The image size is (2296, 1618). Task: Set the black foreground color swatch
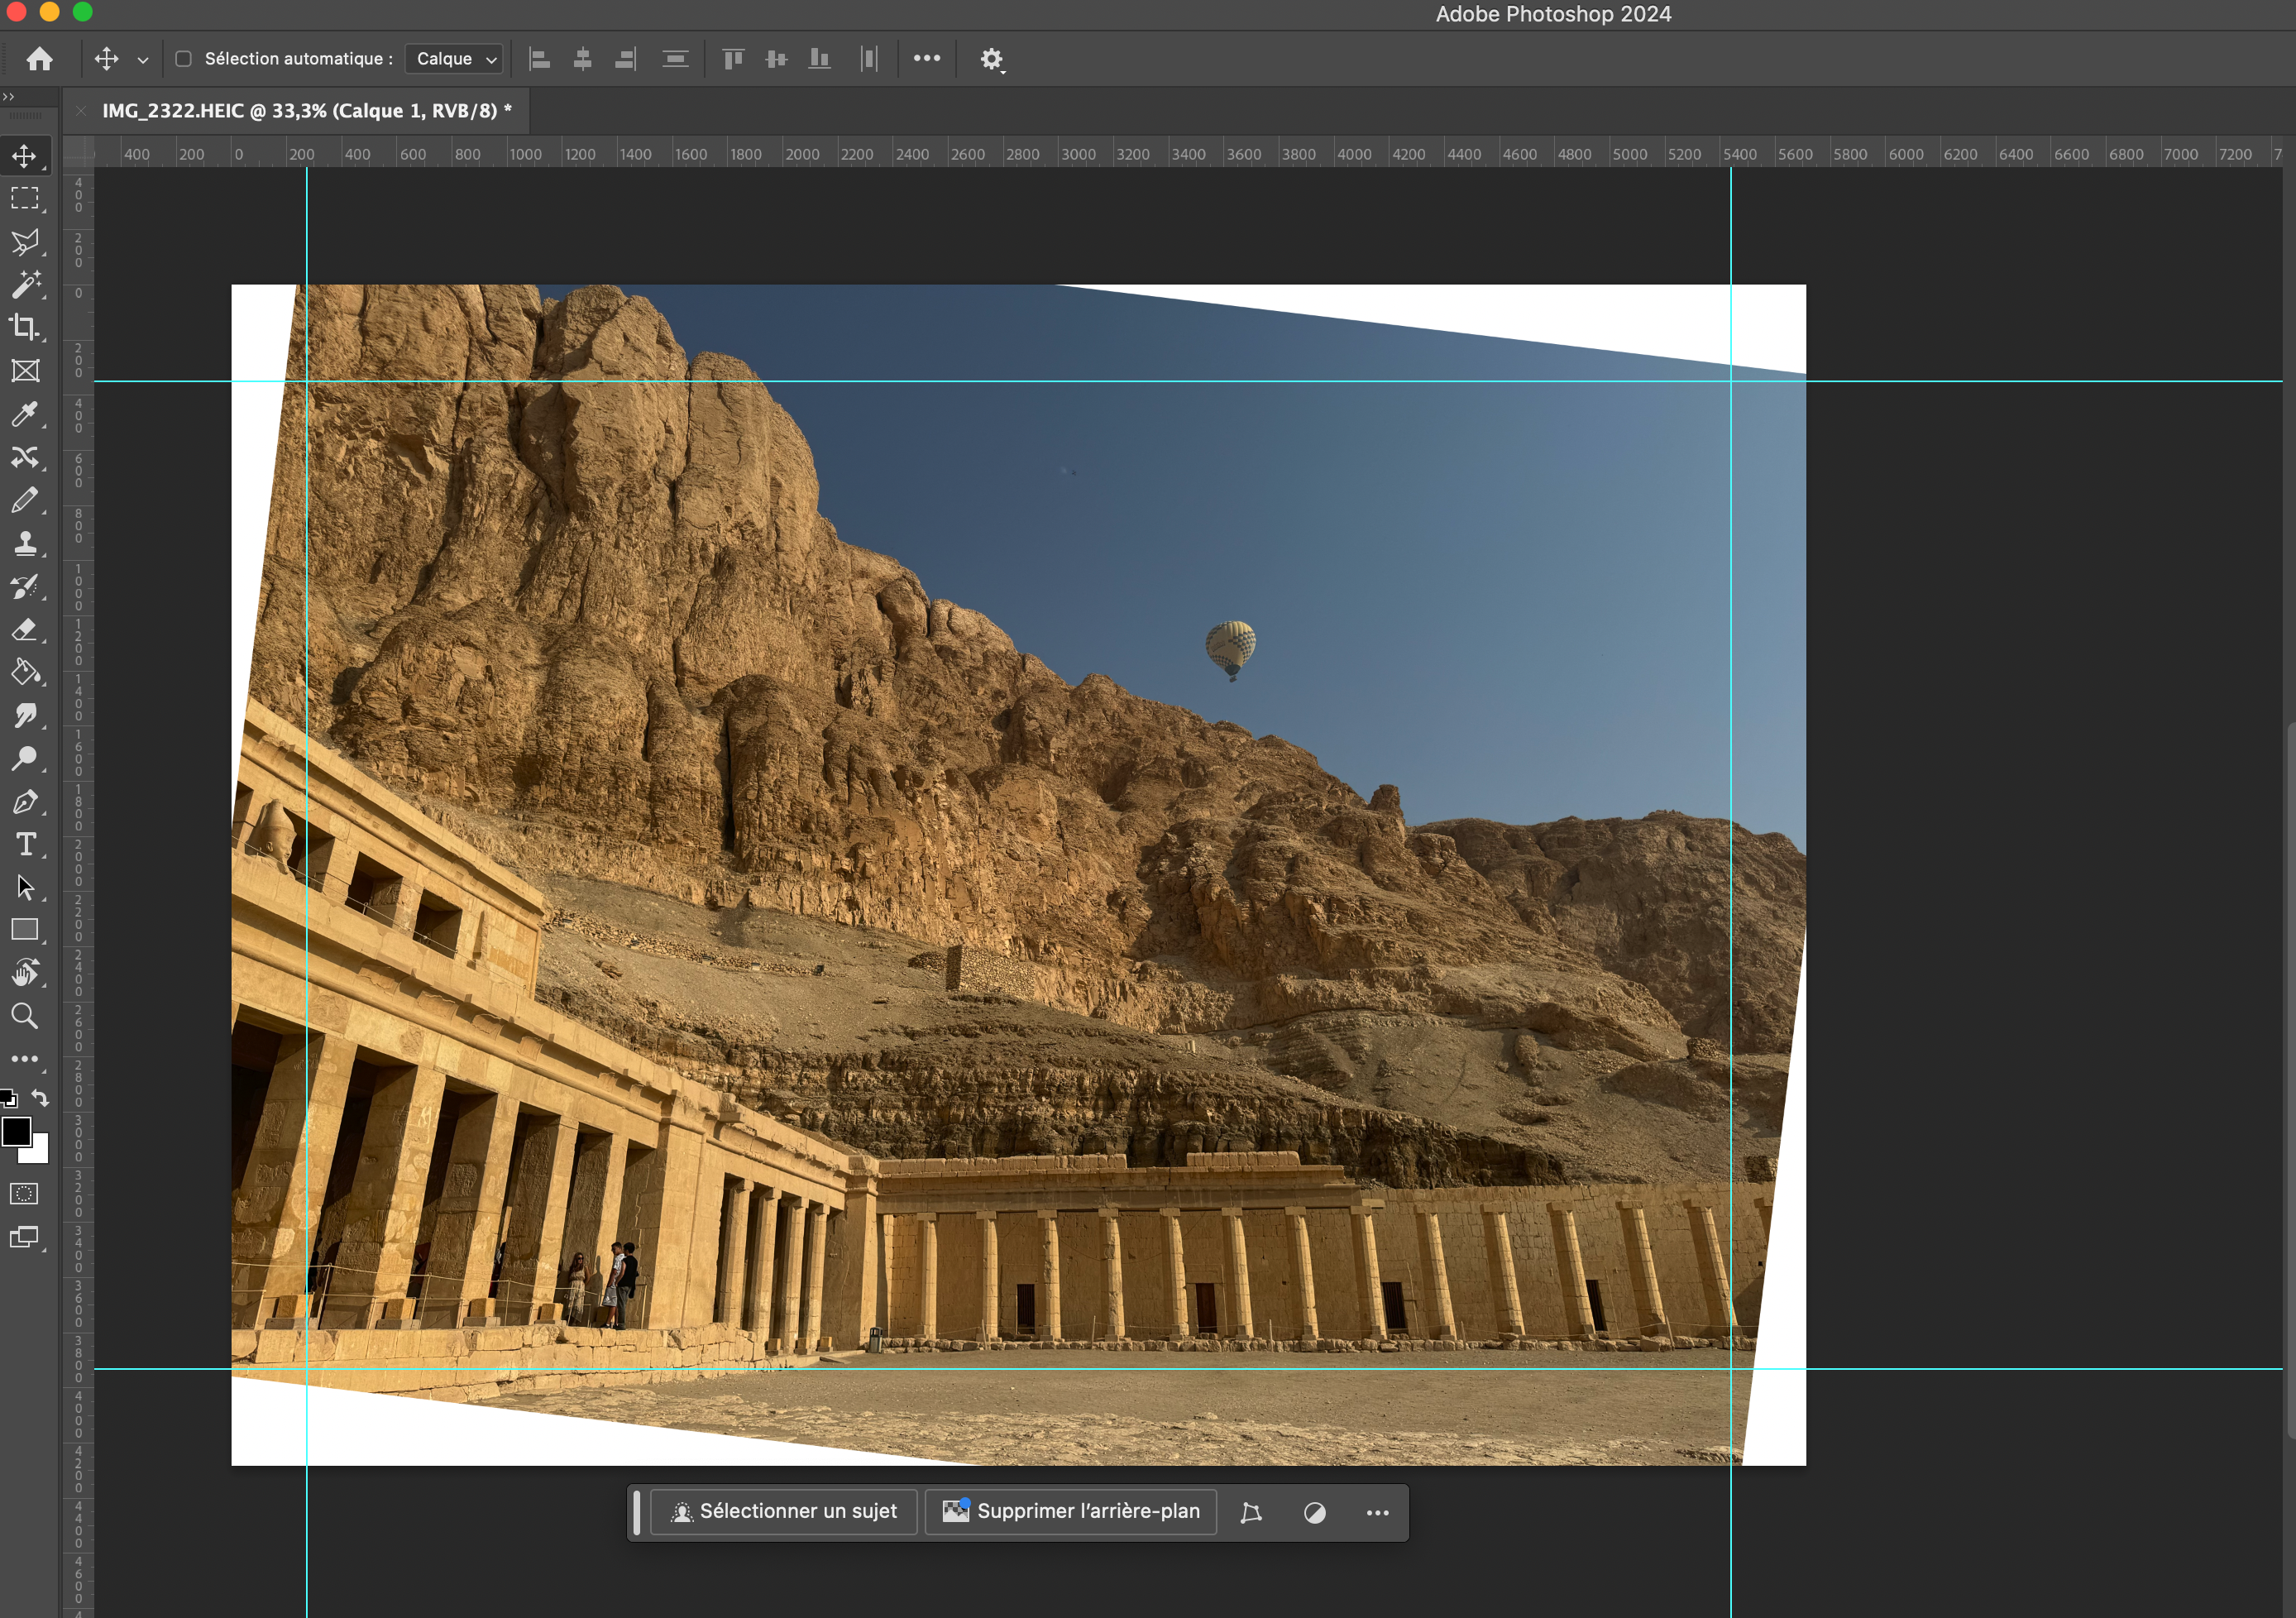coord(16,1131)
